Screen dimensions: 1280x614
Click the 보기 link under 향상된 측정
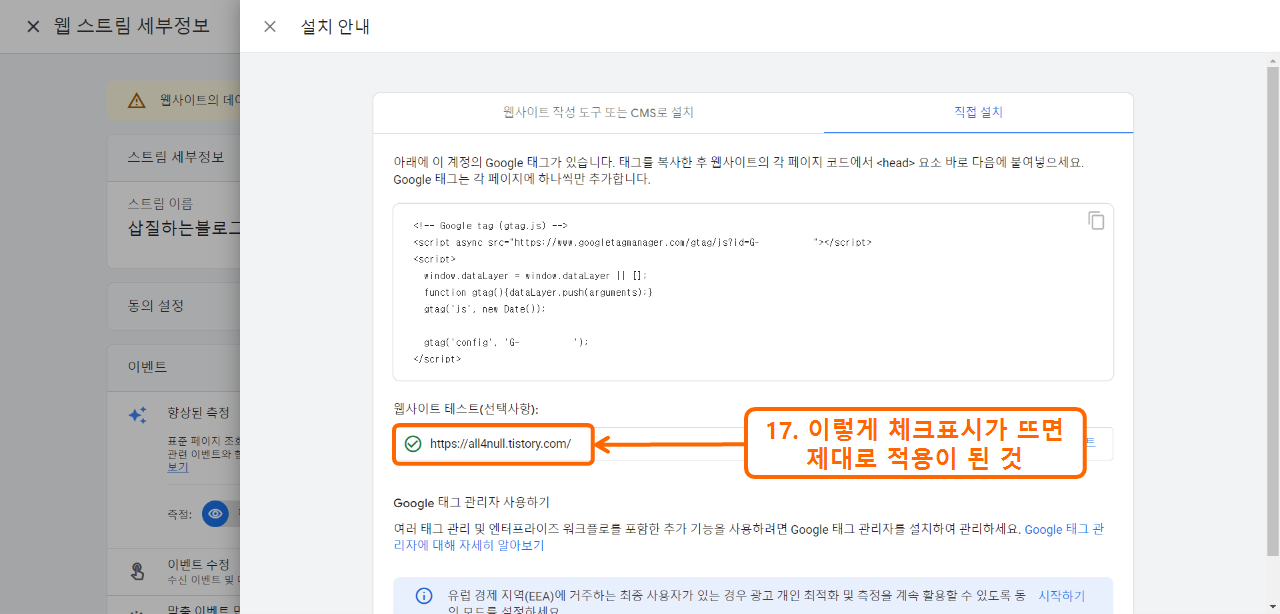click(x=176, y=467)
